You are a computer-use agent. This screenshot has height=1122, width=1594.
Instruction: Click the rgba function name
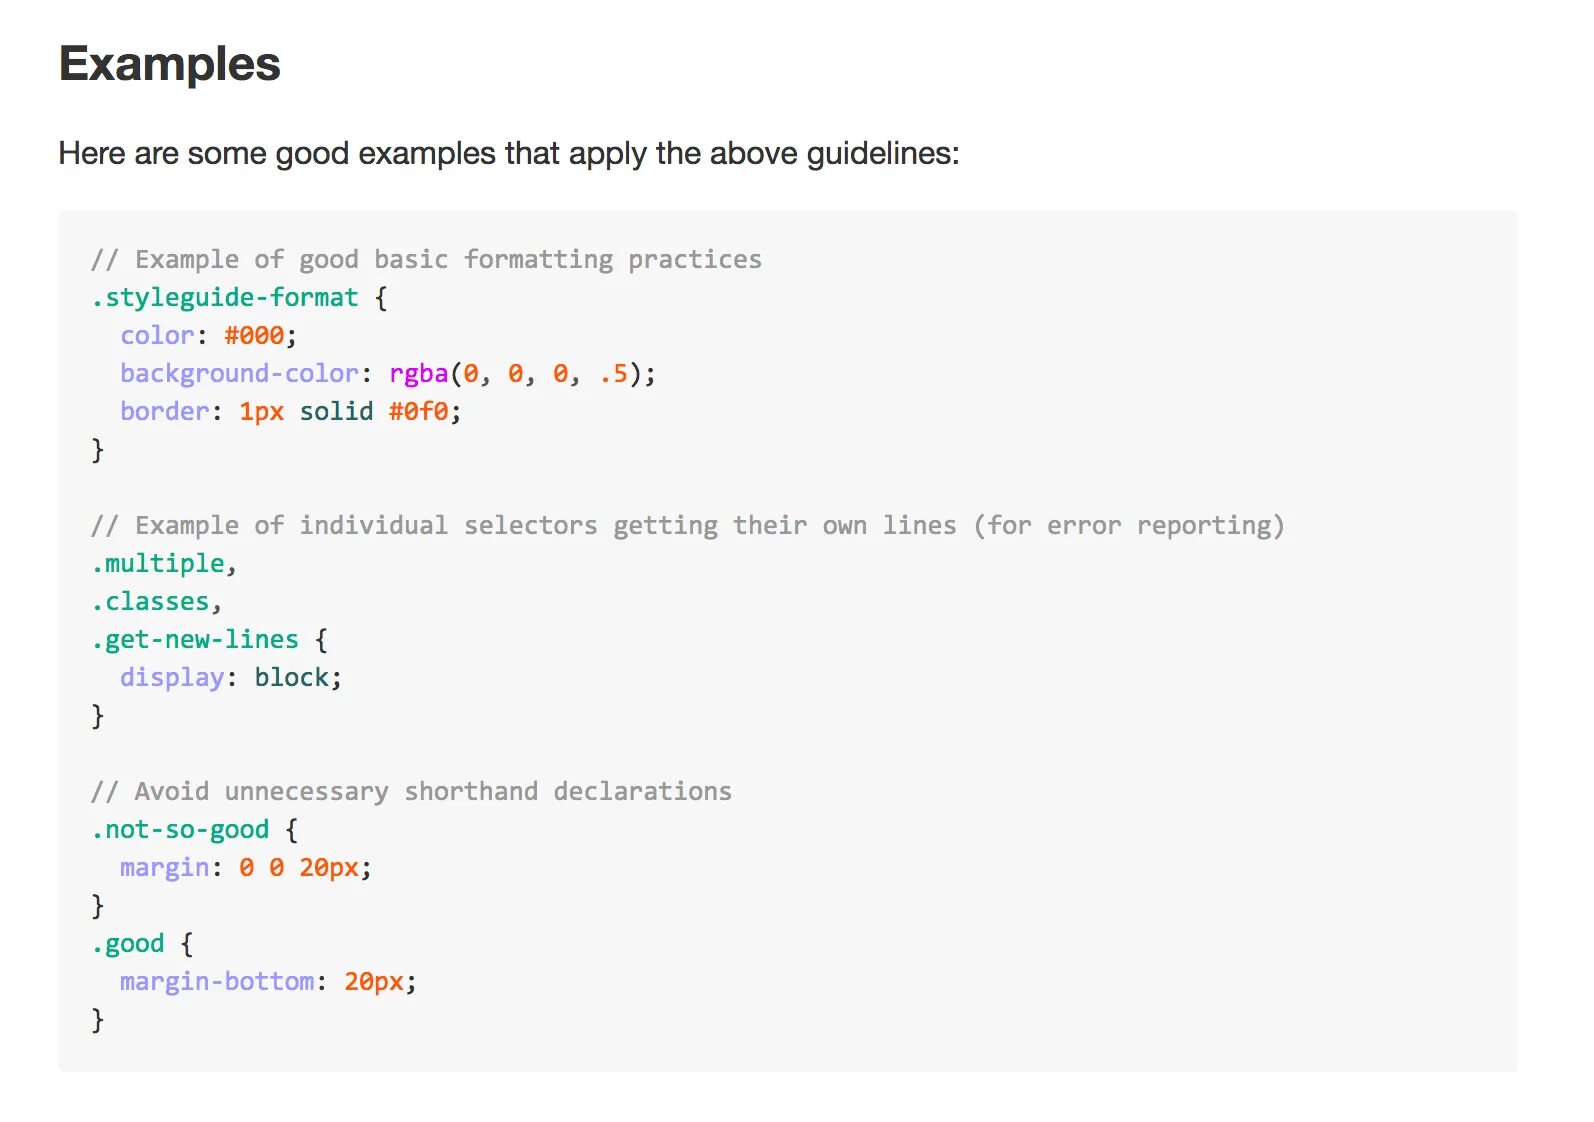coord(419,374)
